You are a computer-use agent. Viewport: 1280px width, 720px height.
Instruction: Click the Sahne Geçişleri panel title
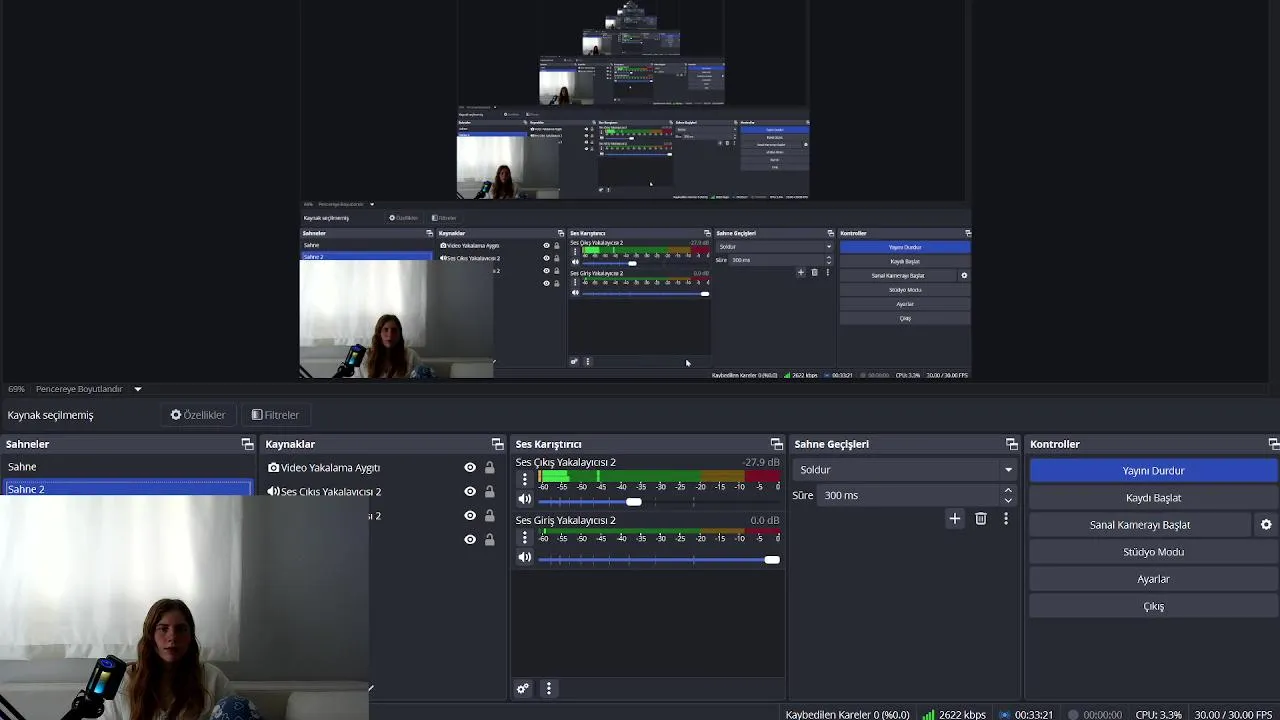(831, 444)
